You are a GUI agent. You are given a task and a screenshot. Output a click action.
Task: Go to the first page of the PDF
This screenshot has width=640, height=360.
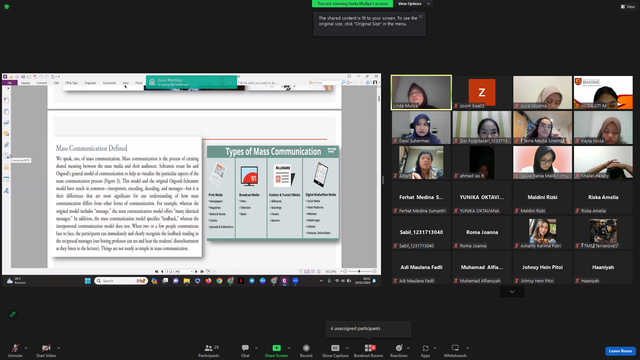[156, 271]
